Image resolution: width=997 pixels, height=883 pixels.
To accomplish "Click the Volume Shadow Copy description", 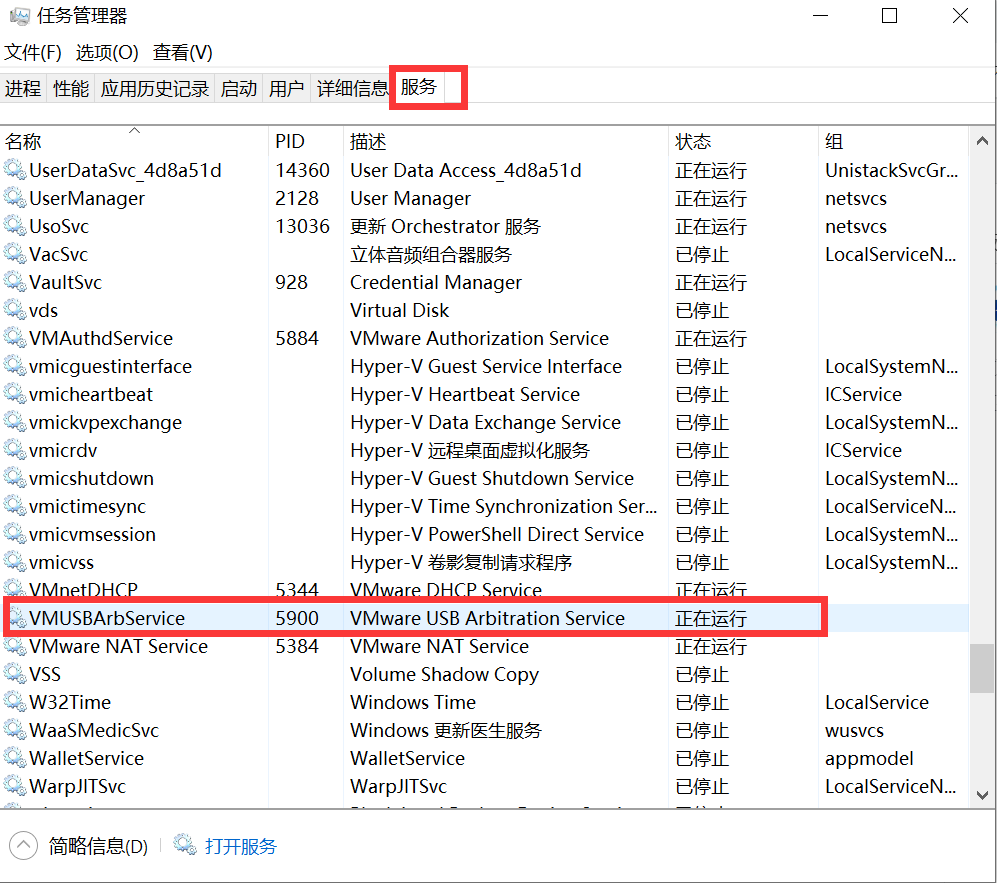I will (x=445, y=674).
